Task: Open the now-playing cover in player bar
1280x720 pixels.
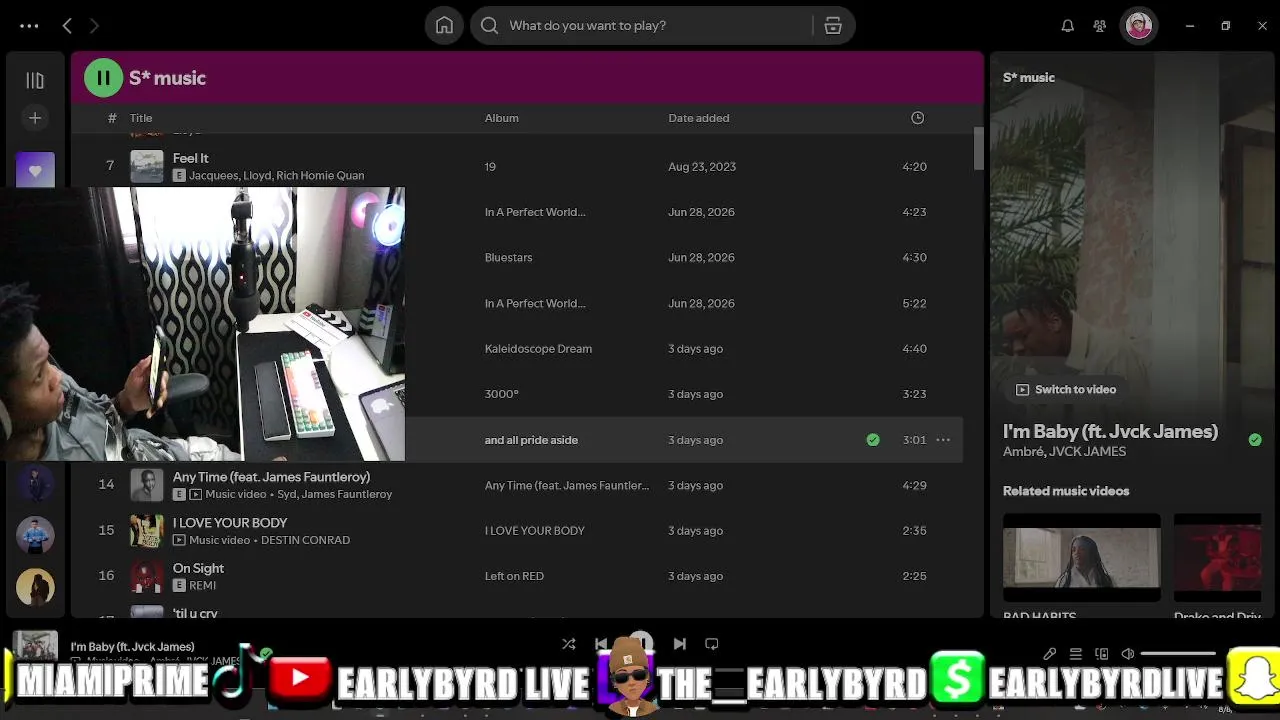Action: click(35, 646)
